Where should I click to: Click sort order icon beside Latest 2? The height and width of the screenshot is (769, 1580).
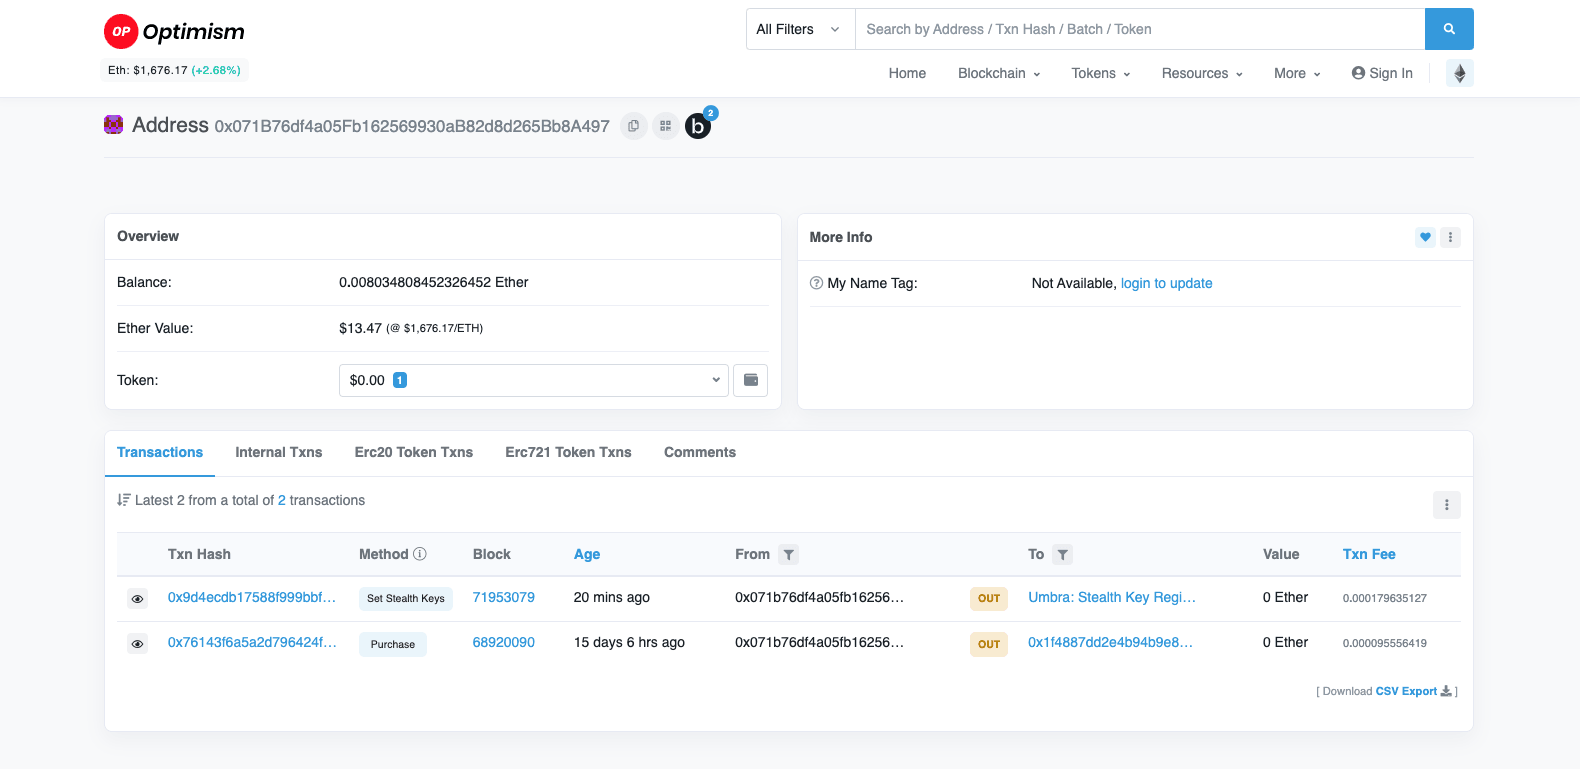coord(124,500)
